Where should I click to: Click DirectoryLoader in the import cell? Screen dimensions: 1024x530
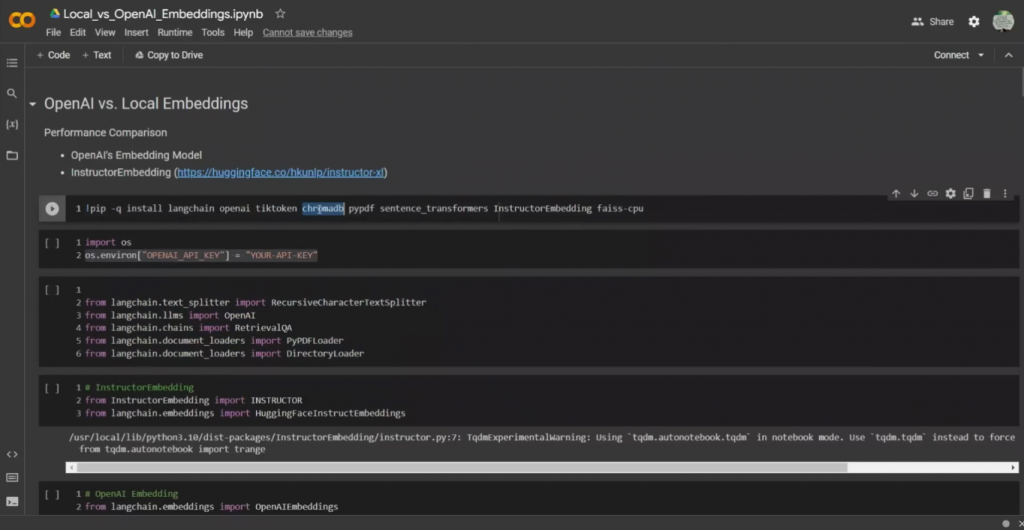pos(325,354)
